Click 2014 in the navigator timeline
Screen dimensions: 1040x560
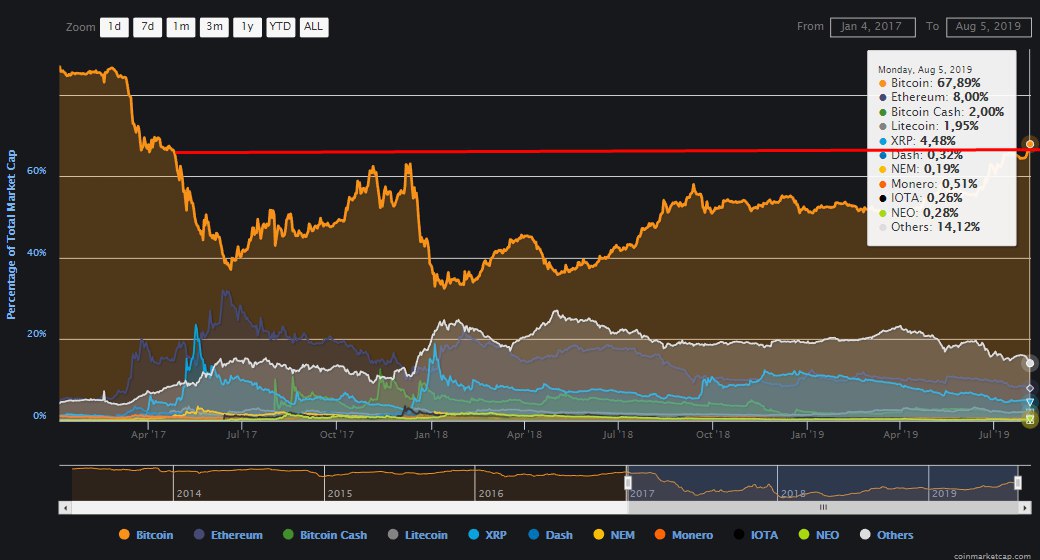(189, 494)
